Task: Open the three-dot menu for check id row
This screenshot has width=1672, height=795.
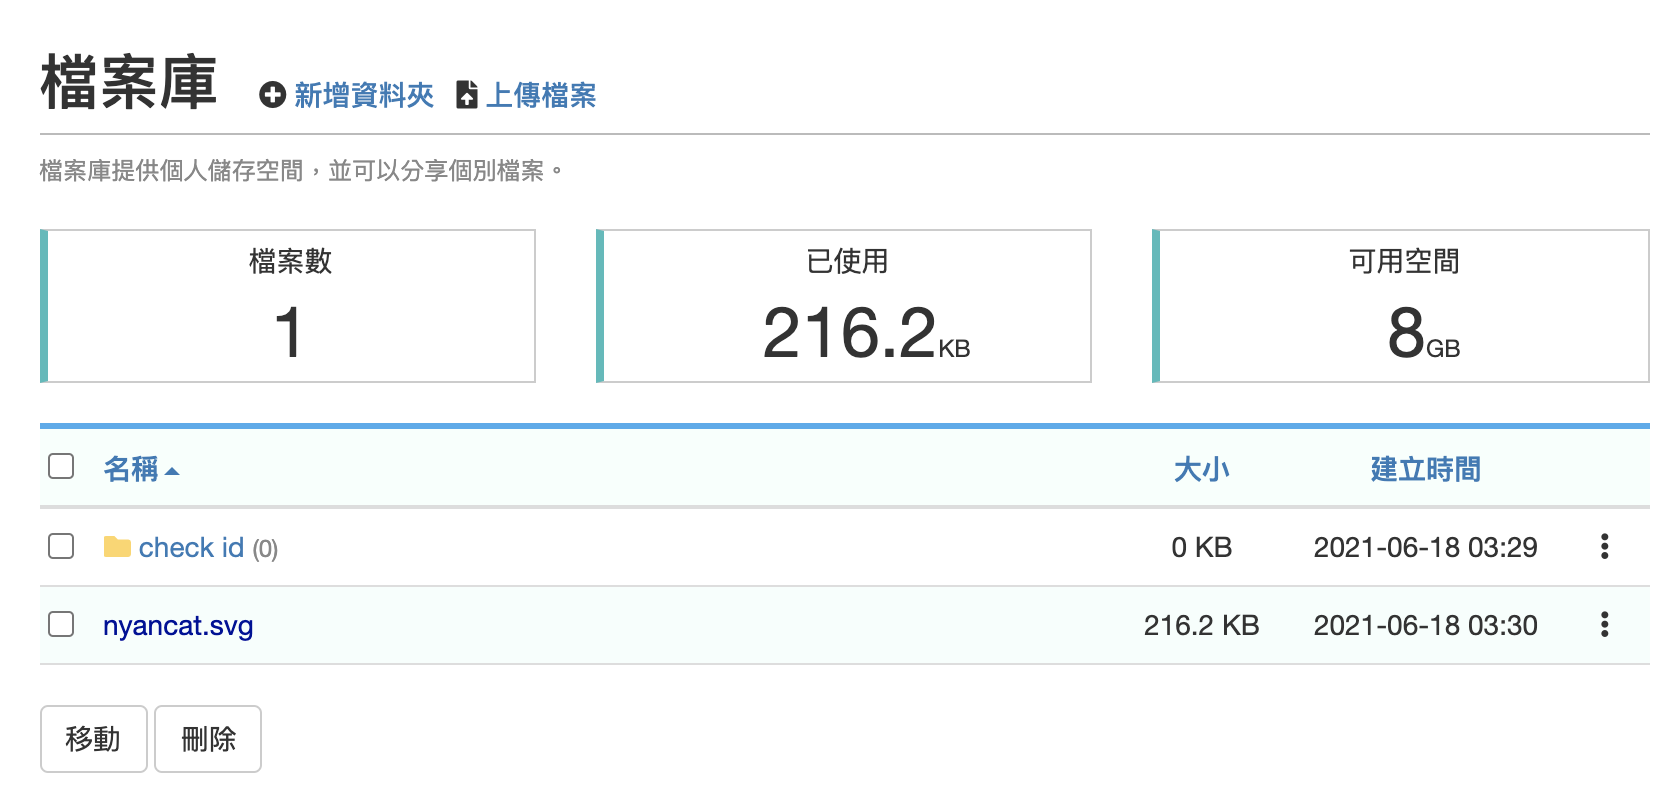Action: click(x=1604, y=546)
